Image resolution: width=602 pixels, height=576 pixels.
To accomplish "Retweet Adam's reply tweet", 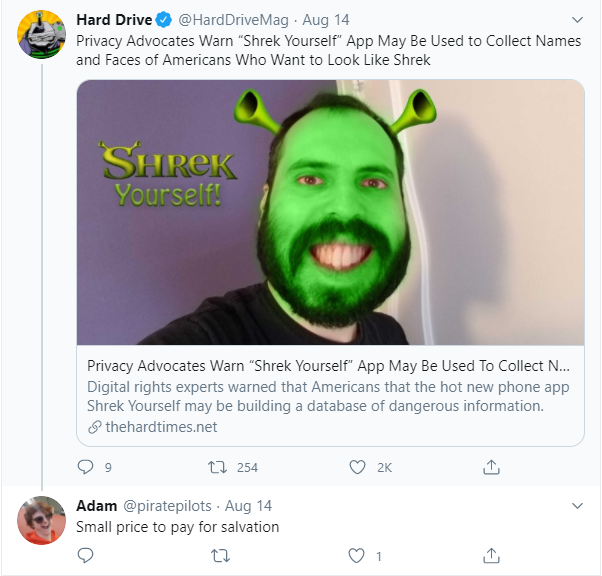I will pos(215,555).
